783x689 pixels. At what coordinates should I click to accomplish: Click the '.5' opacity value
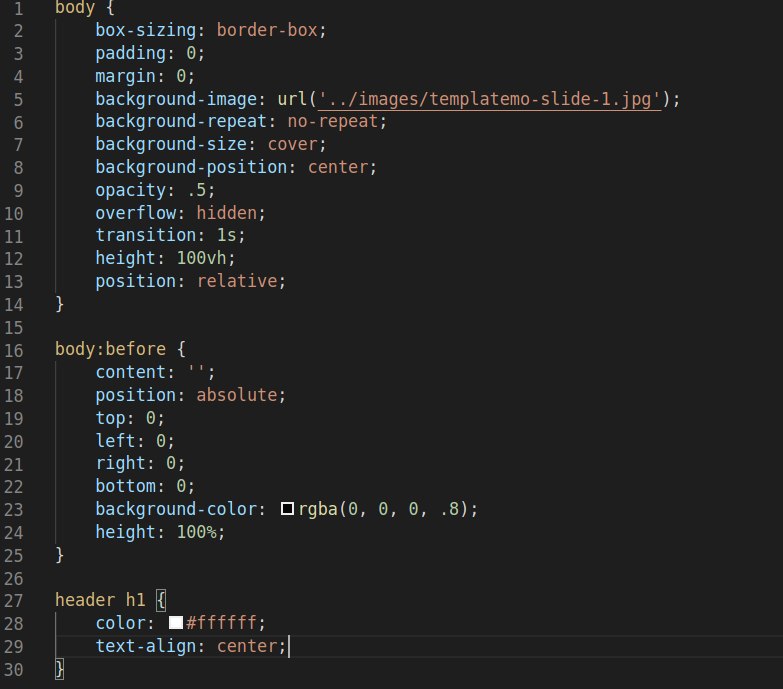pyautogui.click(x=196, y=190)
